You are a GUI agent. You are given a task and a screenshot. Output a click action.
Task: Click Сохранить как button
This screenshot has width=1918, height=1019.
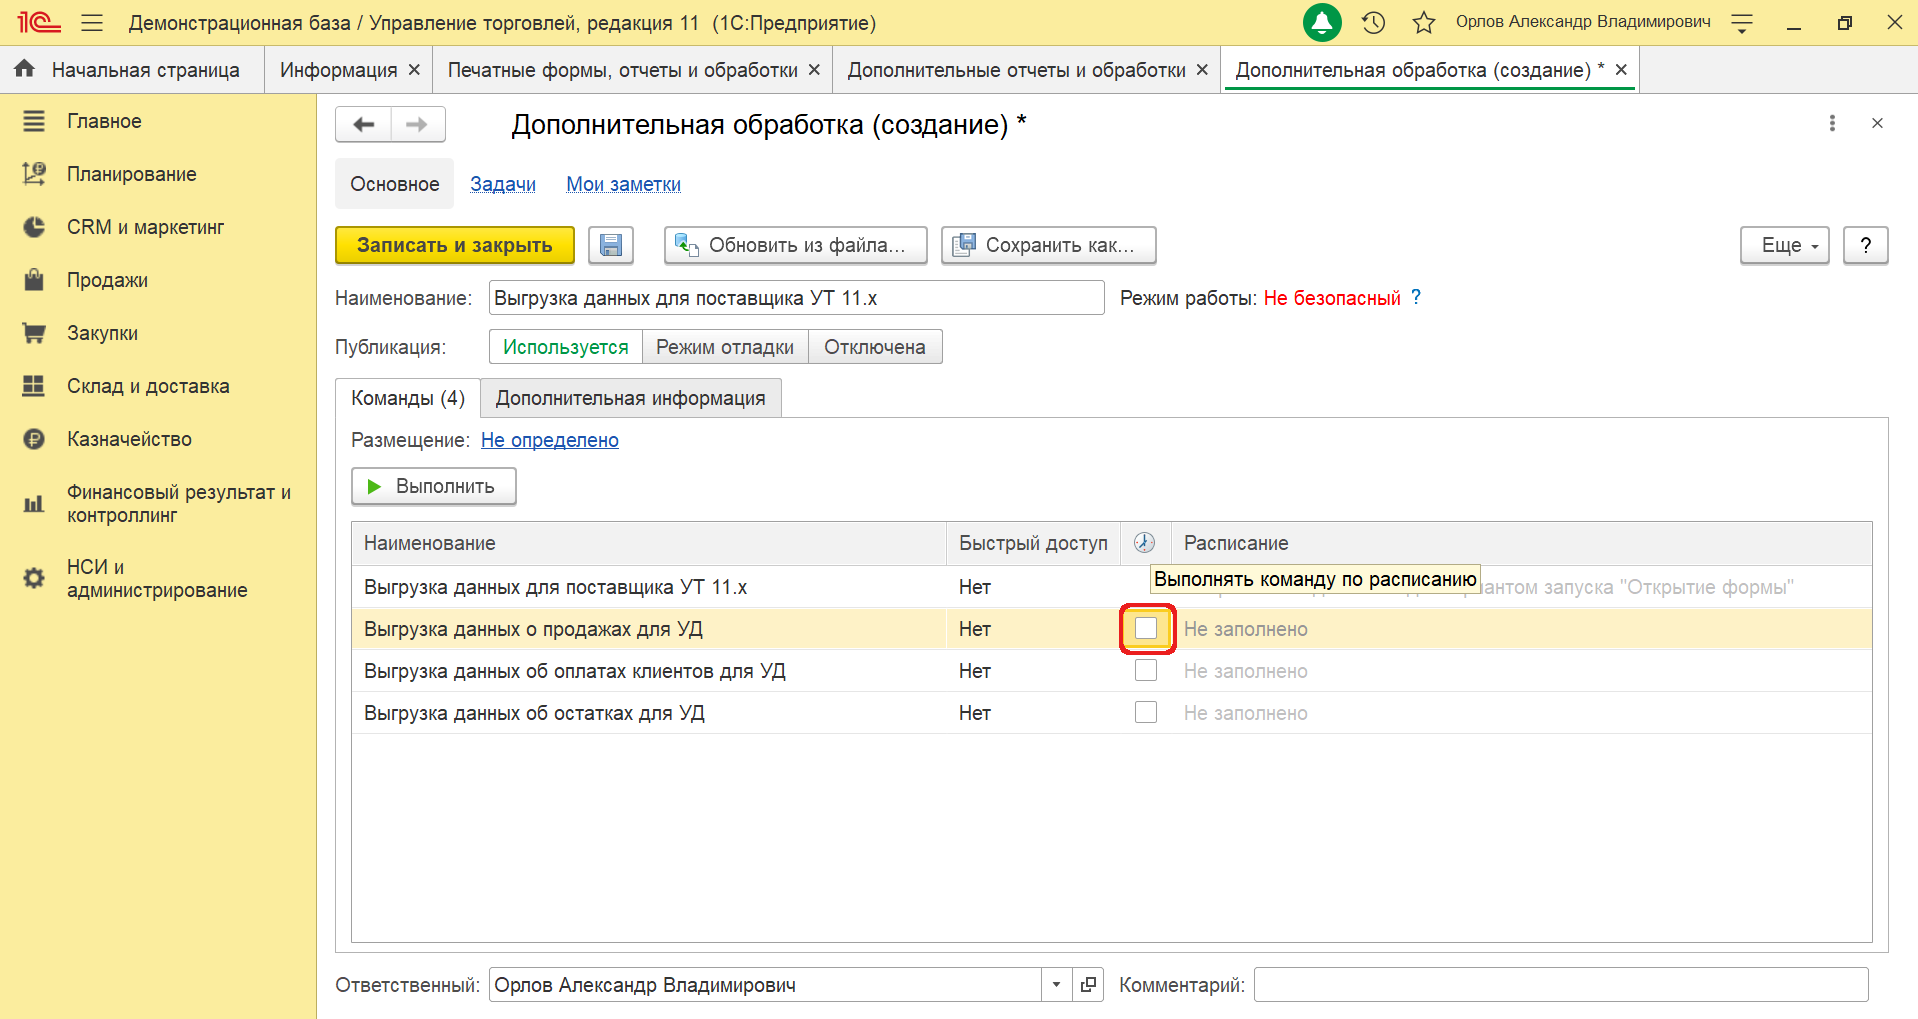[x=1049, y=245]
